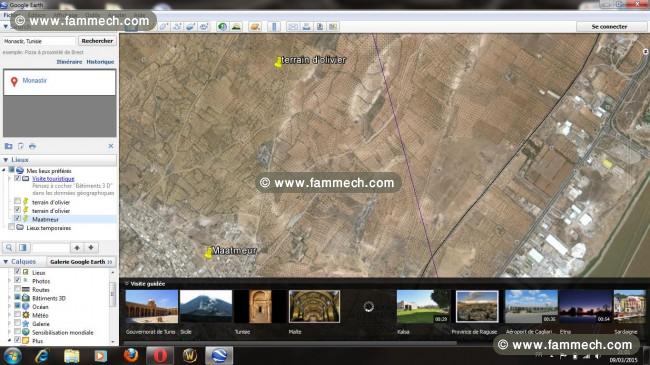650x365 pixels.
Task: Open Firefox from the Windows taskbar
Action: tap(131, 355)
